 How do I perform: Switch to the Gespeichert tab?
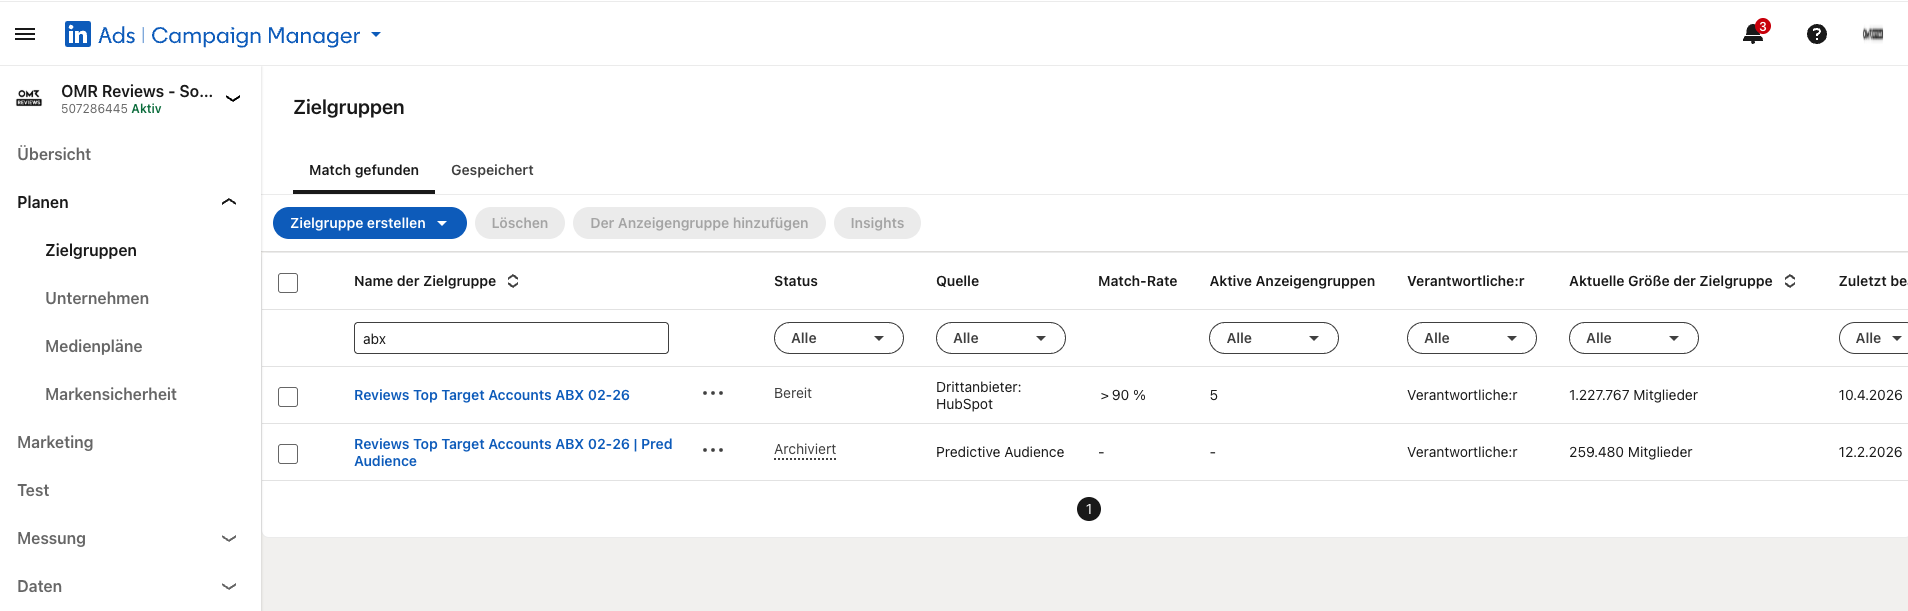click(x=492, y=170)
